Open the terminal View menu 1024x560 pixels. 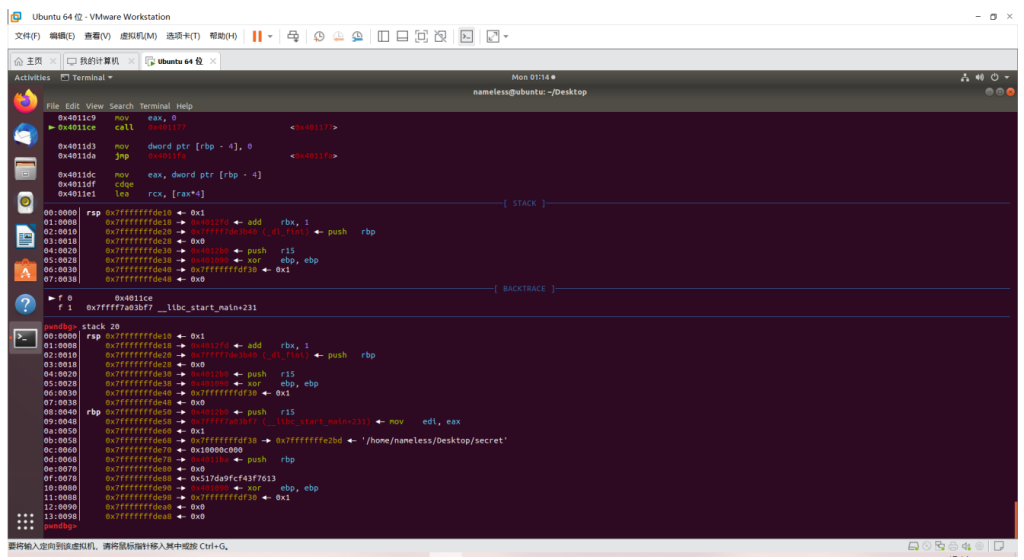tap(95, 106)
